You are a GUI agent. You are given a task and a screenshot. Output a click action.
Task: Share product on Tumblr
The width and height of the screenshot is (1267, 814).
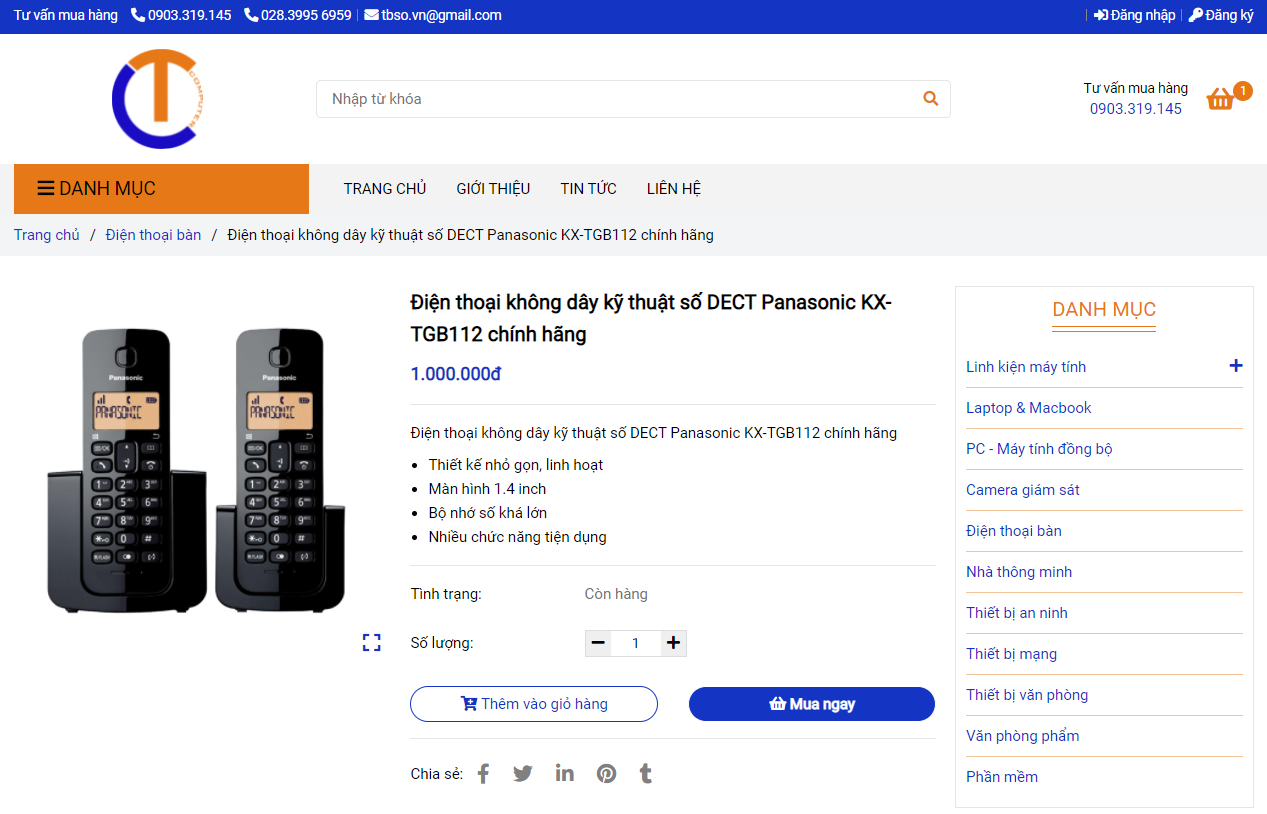click(646, 774)
